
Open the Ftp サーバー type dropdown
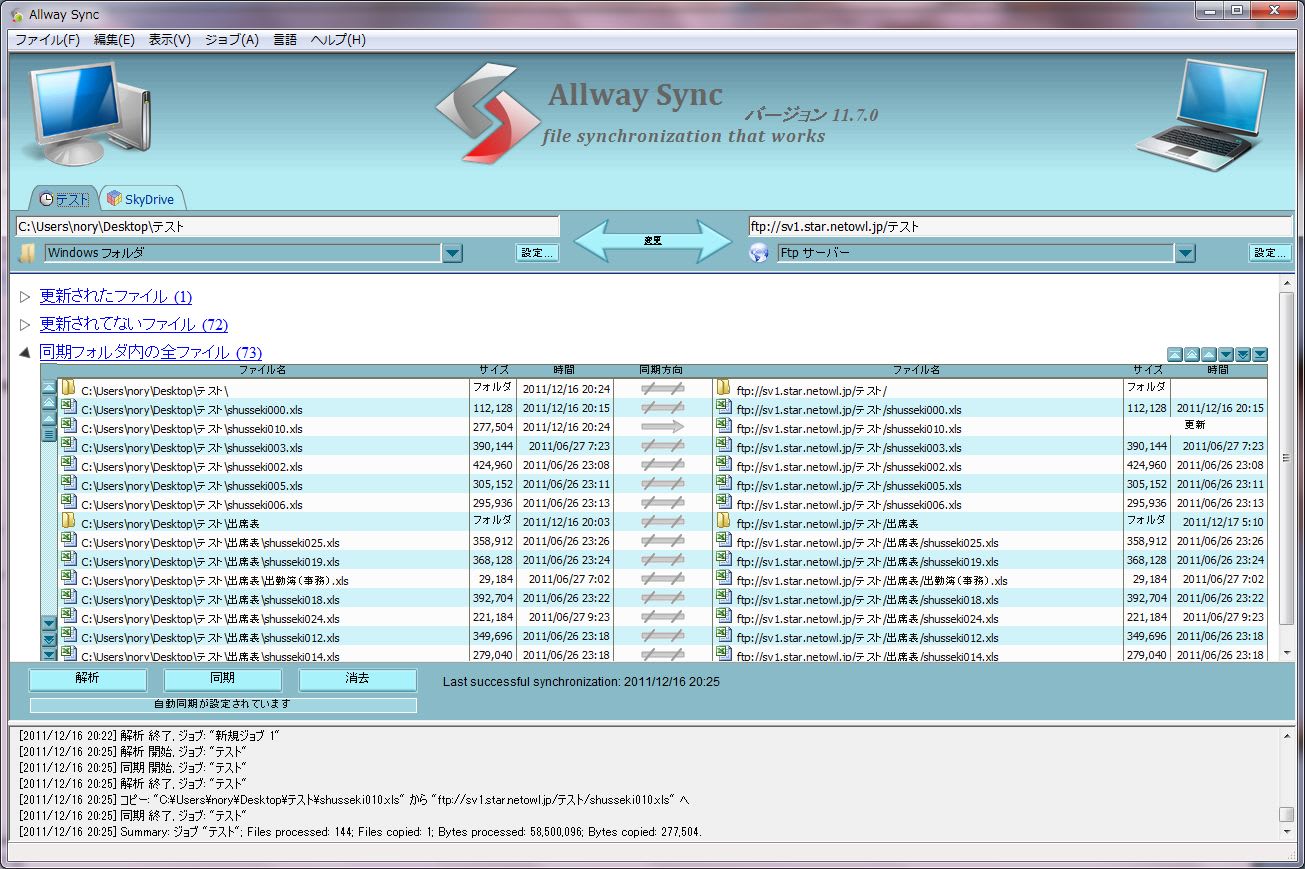coord(1185,253)
